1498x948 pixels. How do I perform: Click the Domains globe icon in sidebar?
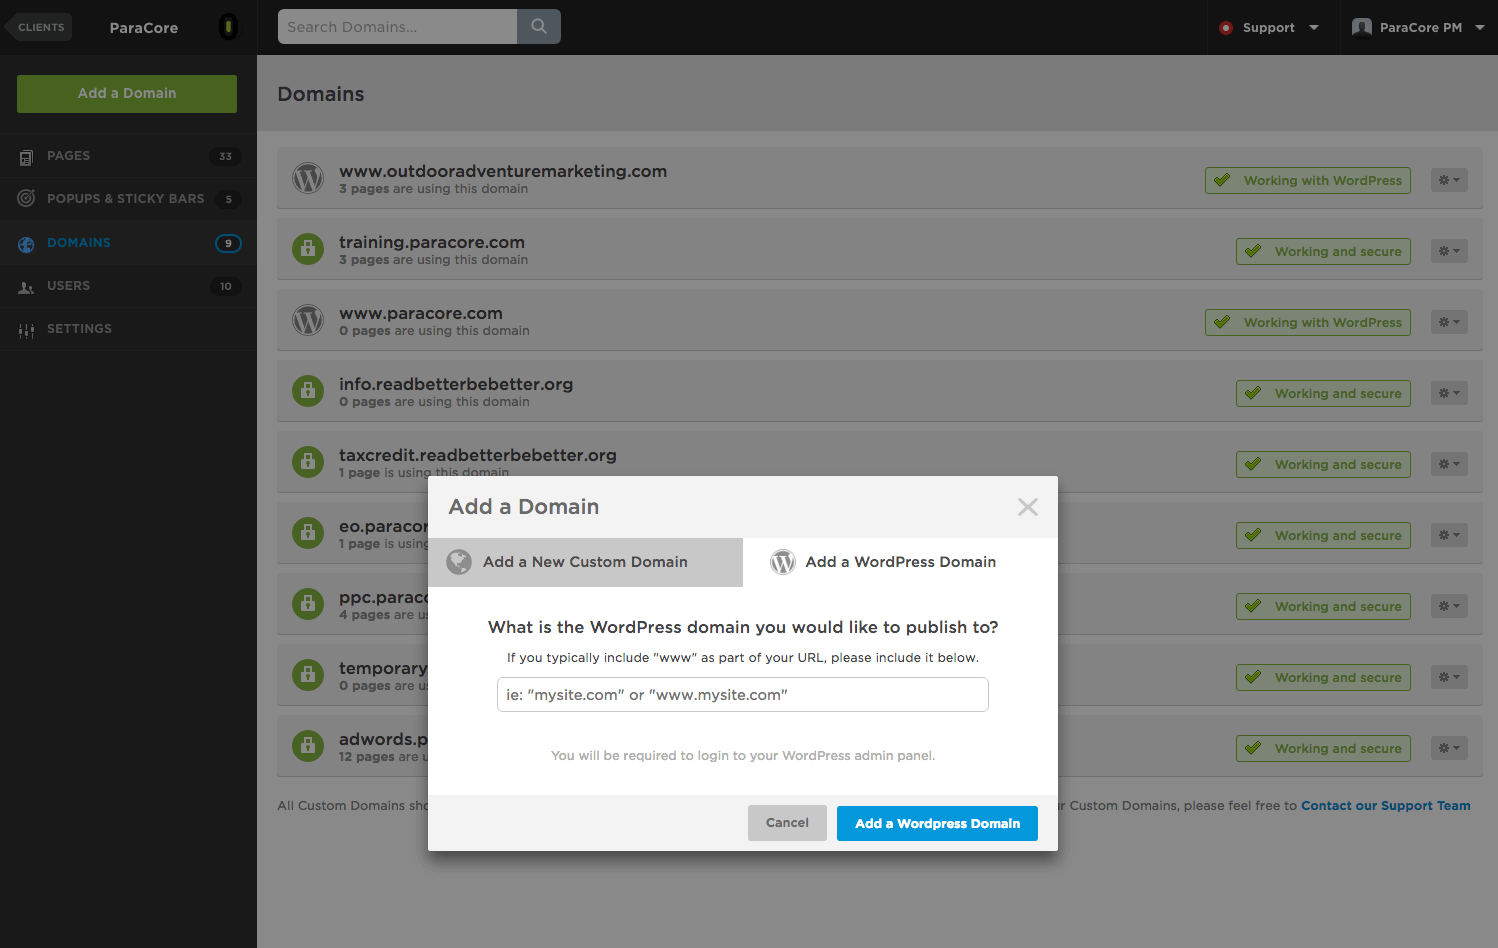point(27,244)
